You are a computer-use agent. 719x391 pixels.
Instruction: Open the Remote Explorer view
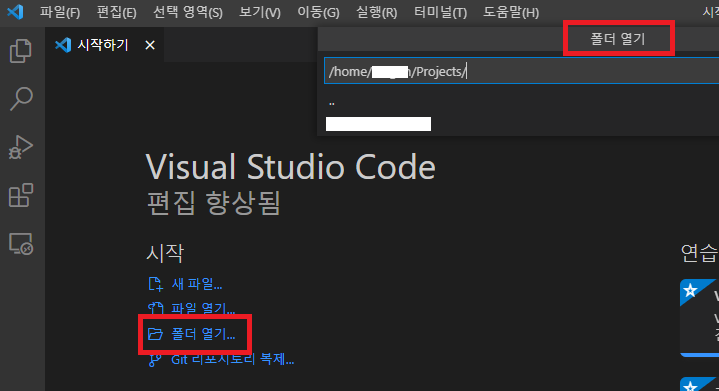[21, 244]
